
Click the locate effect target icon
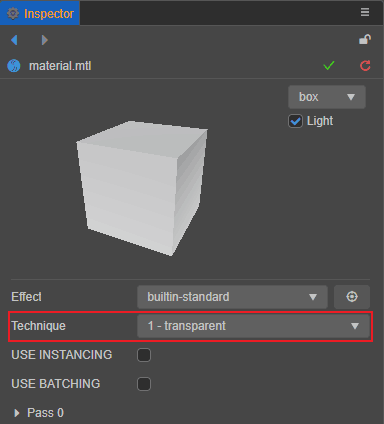(x=352, y=297)
